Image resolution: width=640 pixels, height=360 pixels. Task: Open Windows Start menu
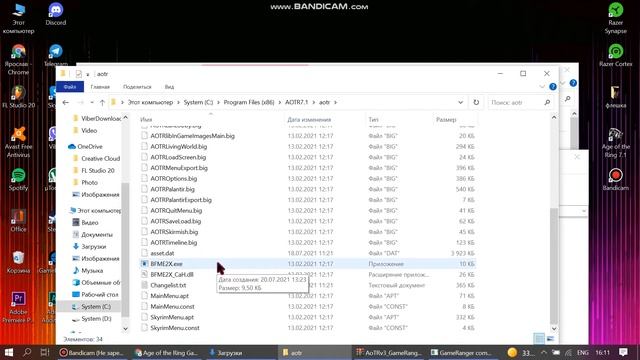coord(9,352)
